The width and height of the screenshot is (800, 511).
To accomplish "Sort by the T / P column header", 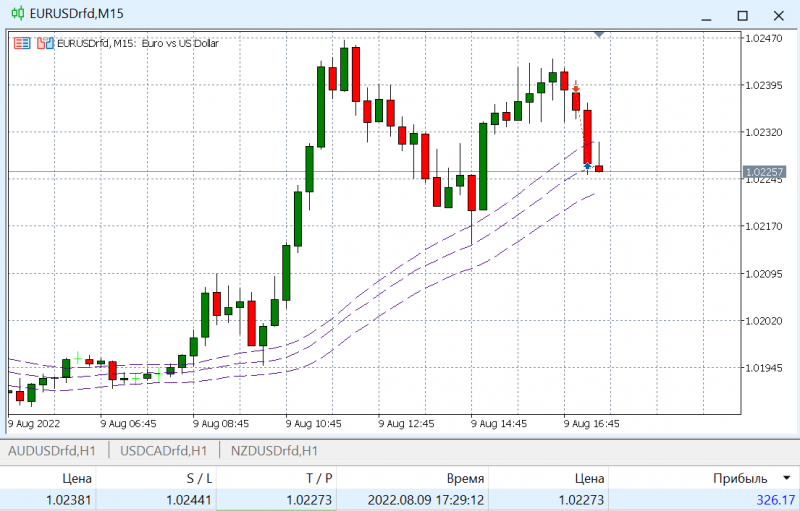I will 319,478.
